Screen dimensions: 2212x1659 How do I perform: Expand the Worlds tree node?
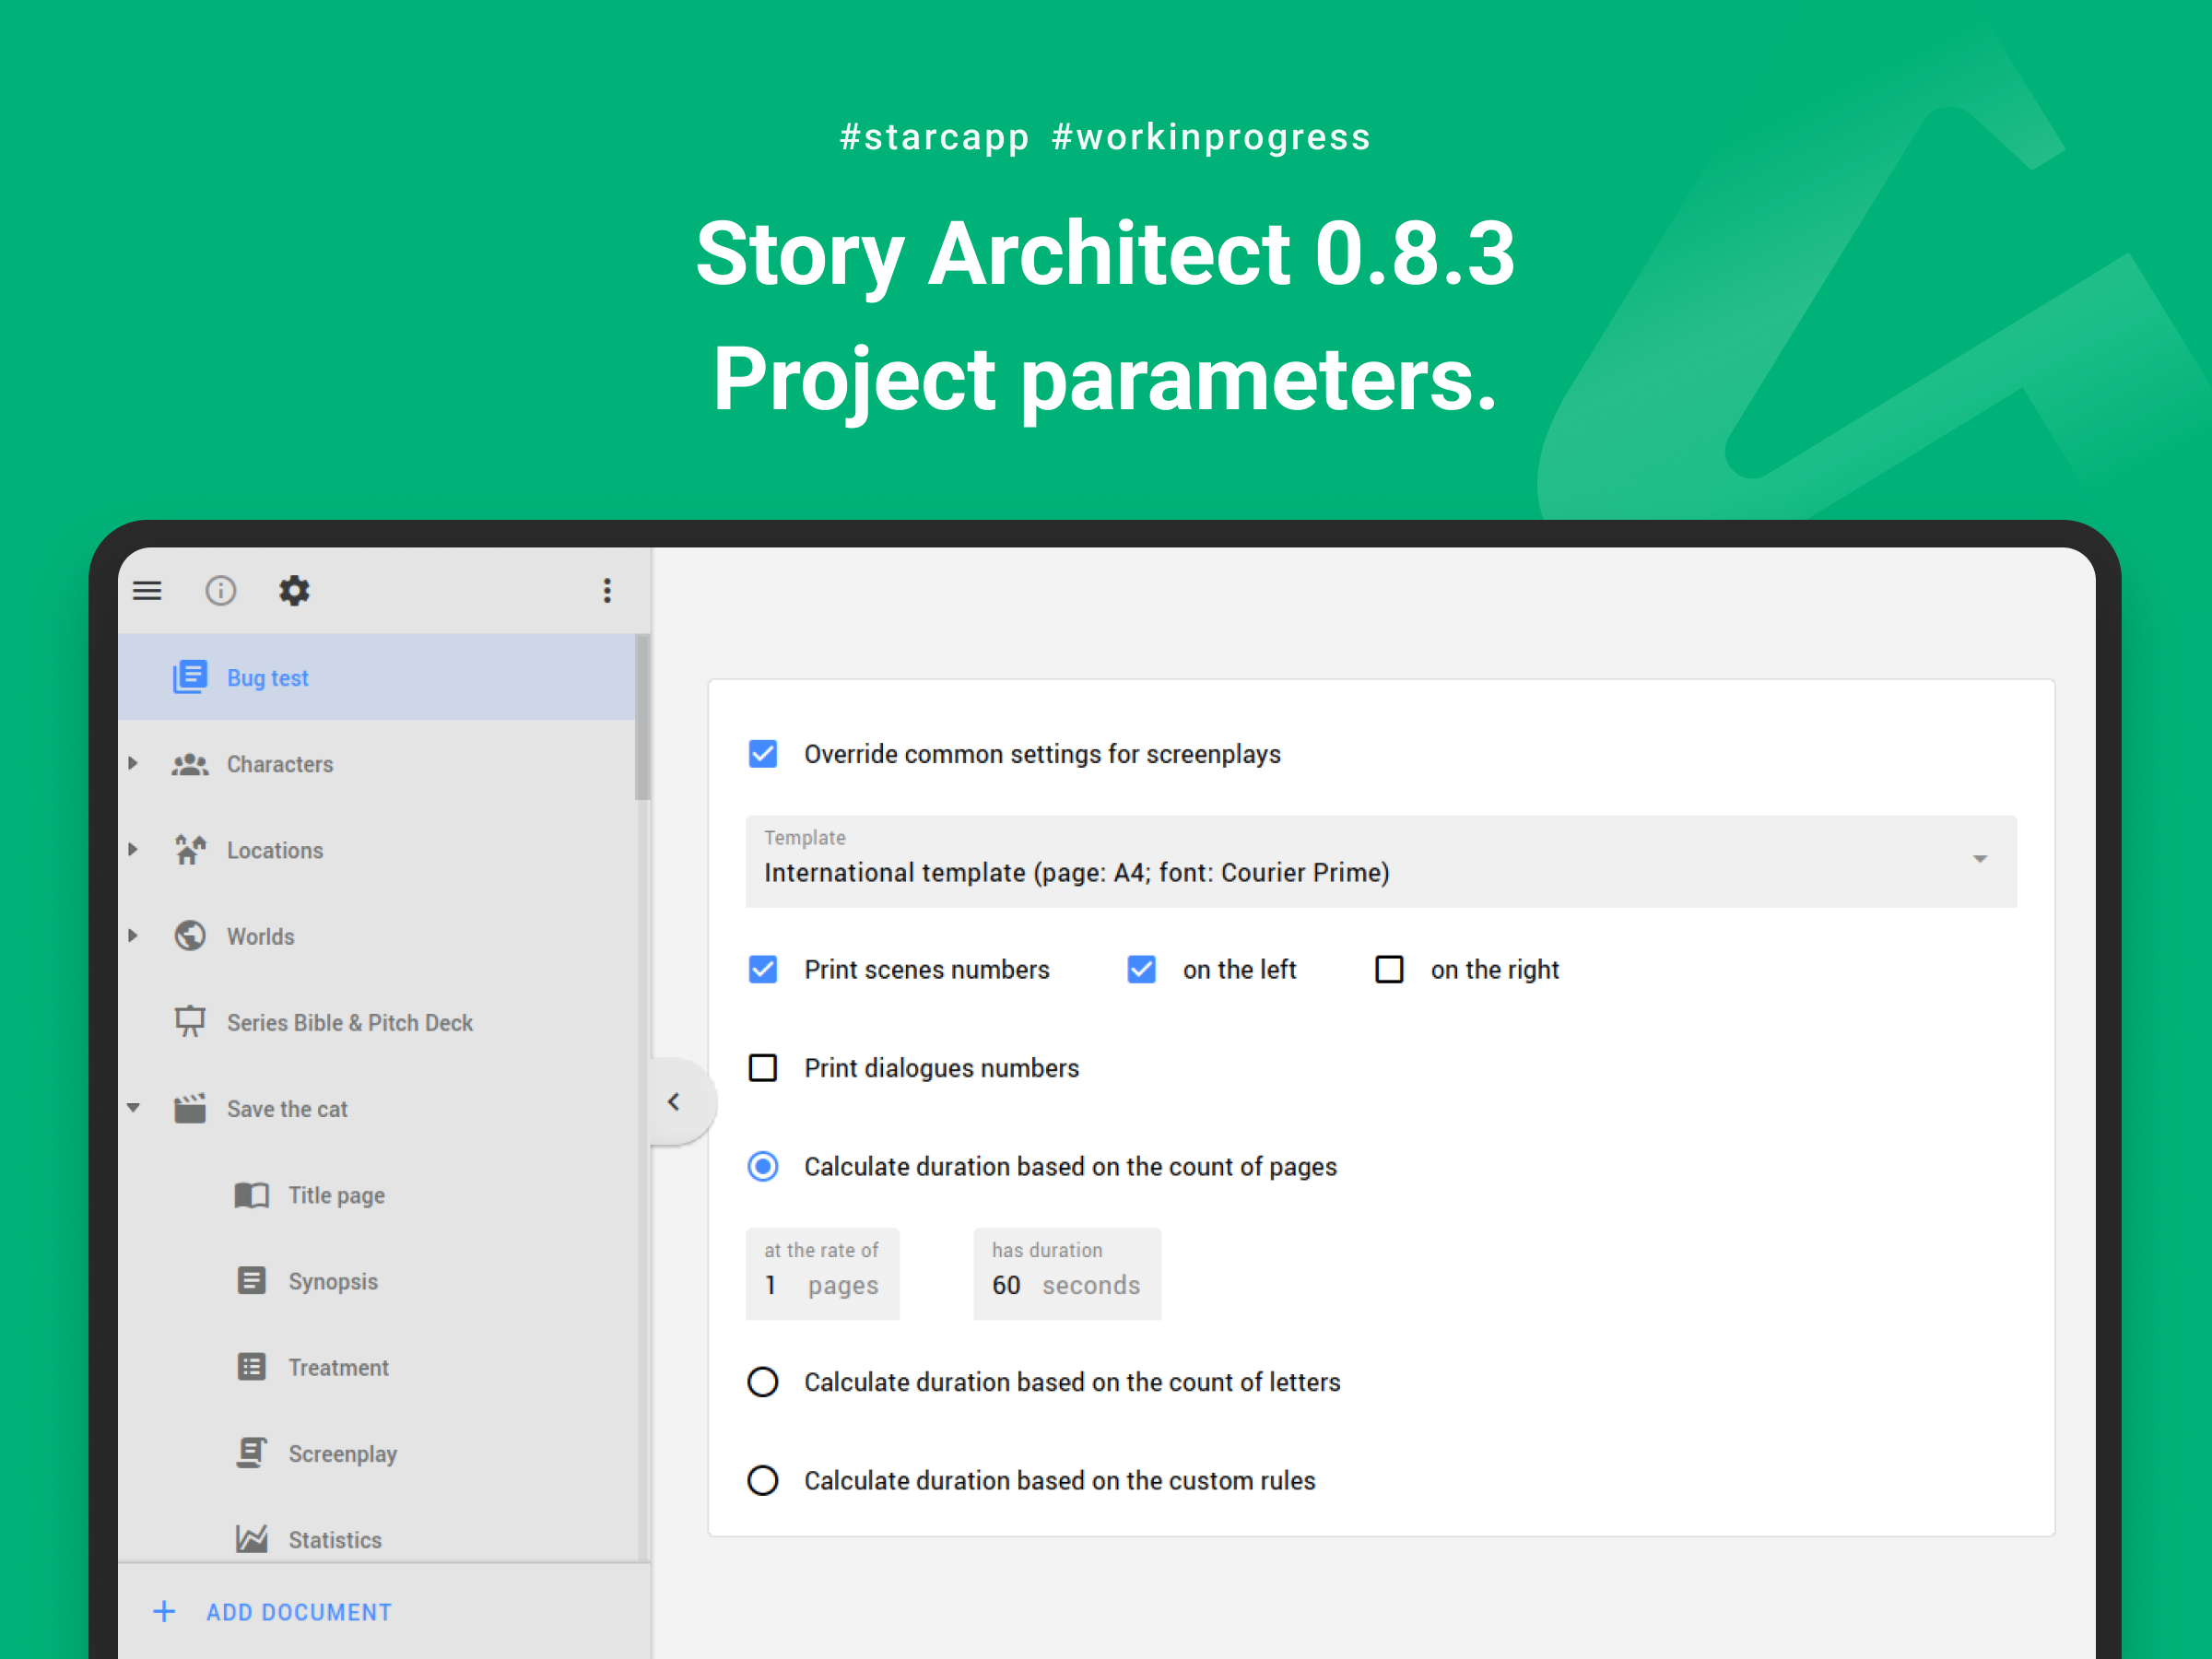pos(133,936)
